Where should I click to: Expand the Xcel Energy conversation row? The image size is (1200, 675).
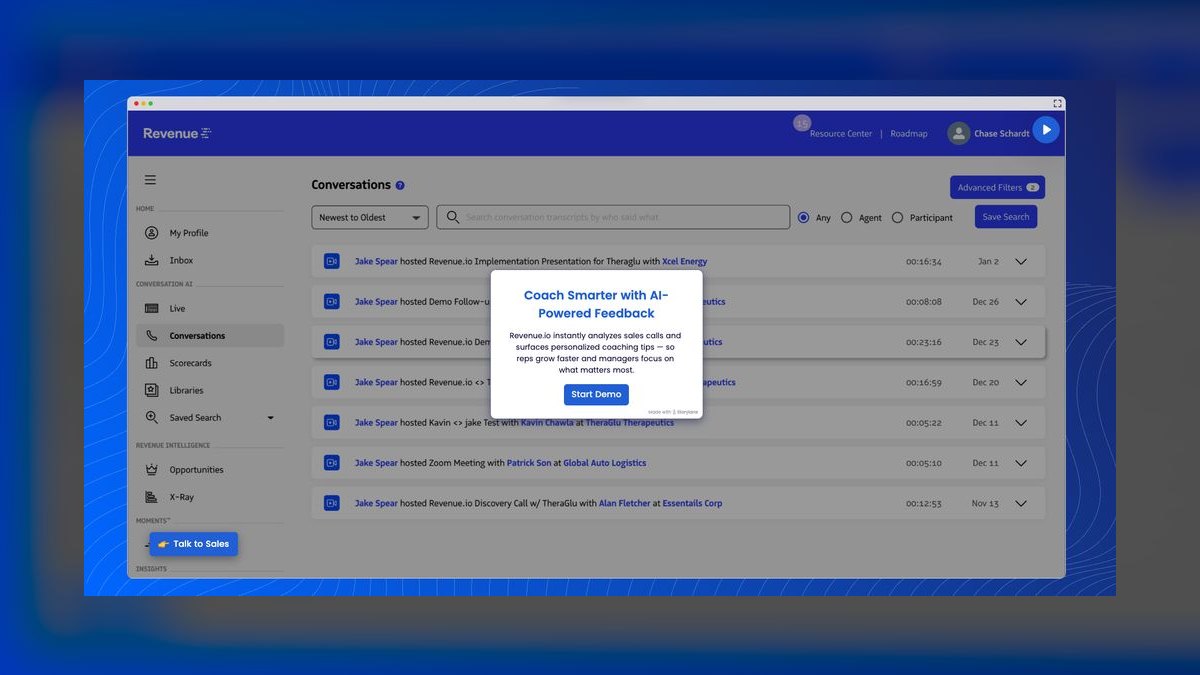[x=1021, y=261]
